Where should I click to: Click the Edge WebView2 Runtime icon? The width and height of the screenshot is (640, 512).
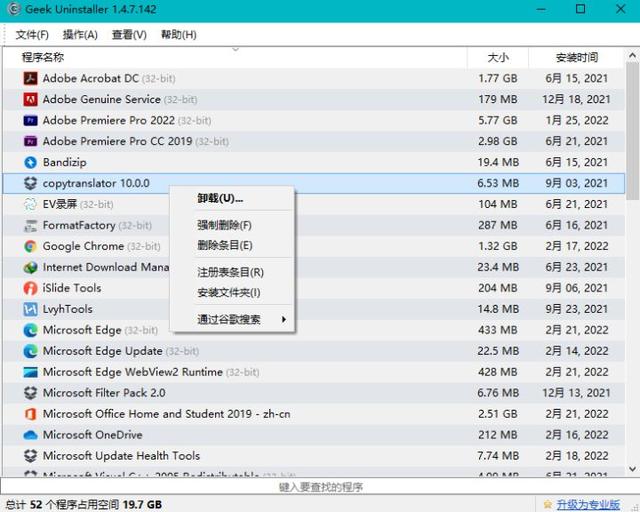click(x=30, y=372)
